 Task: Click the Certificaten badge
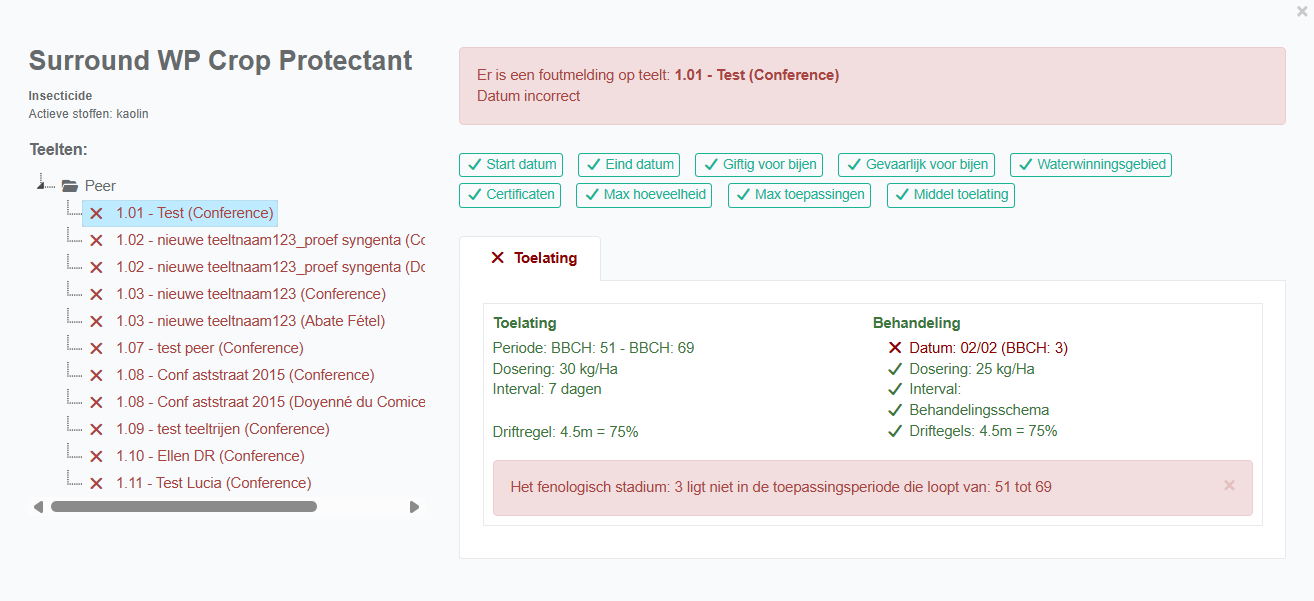[x=510, y=195]
